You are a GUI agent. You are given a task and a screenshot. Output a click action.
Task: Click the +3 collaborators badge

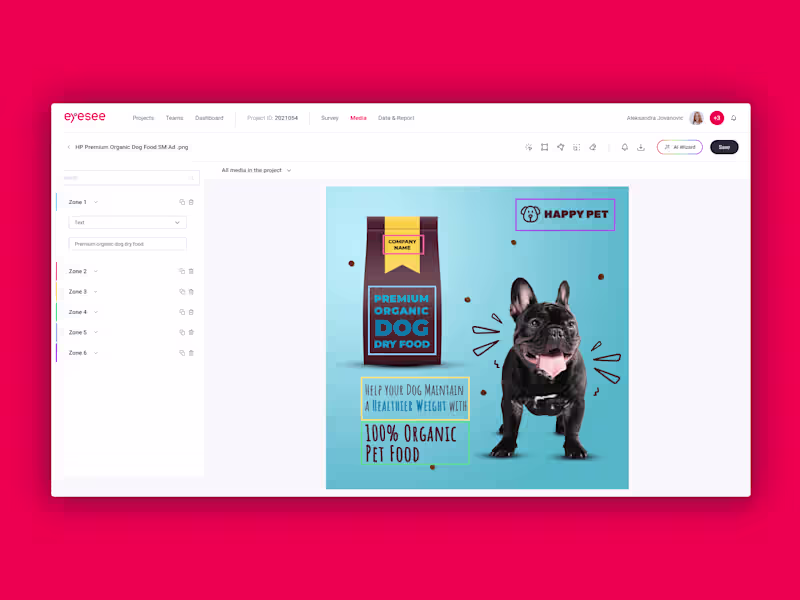[717, 118]
